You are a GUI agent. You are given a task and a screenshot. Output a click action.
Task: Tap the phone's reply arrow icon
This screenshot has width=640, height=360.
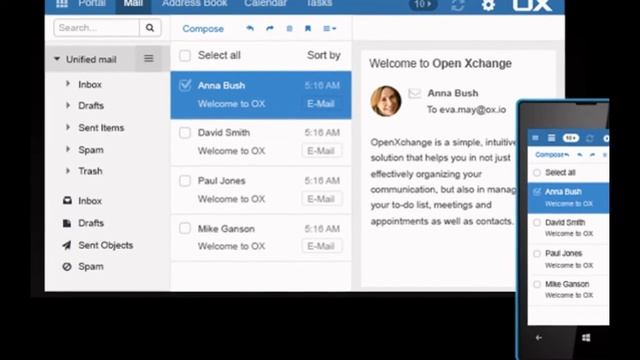580,155
